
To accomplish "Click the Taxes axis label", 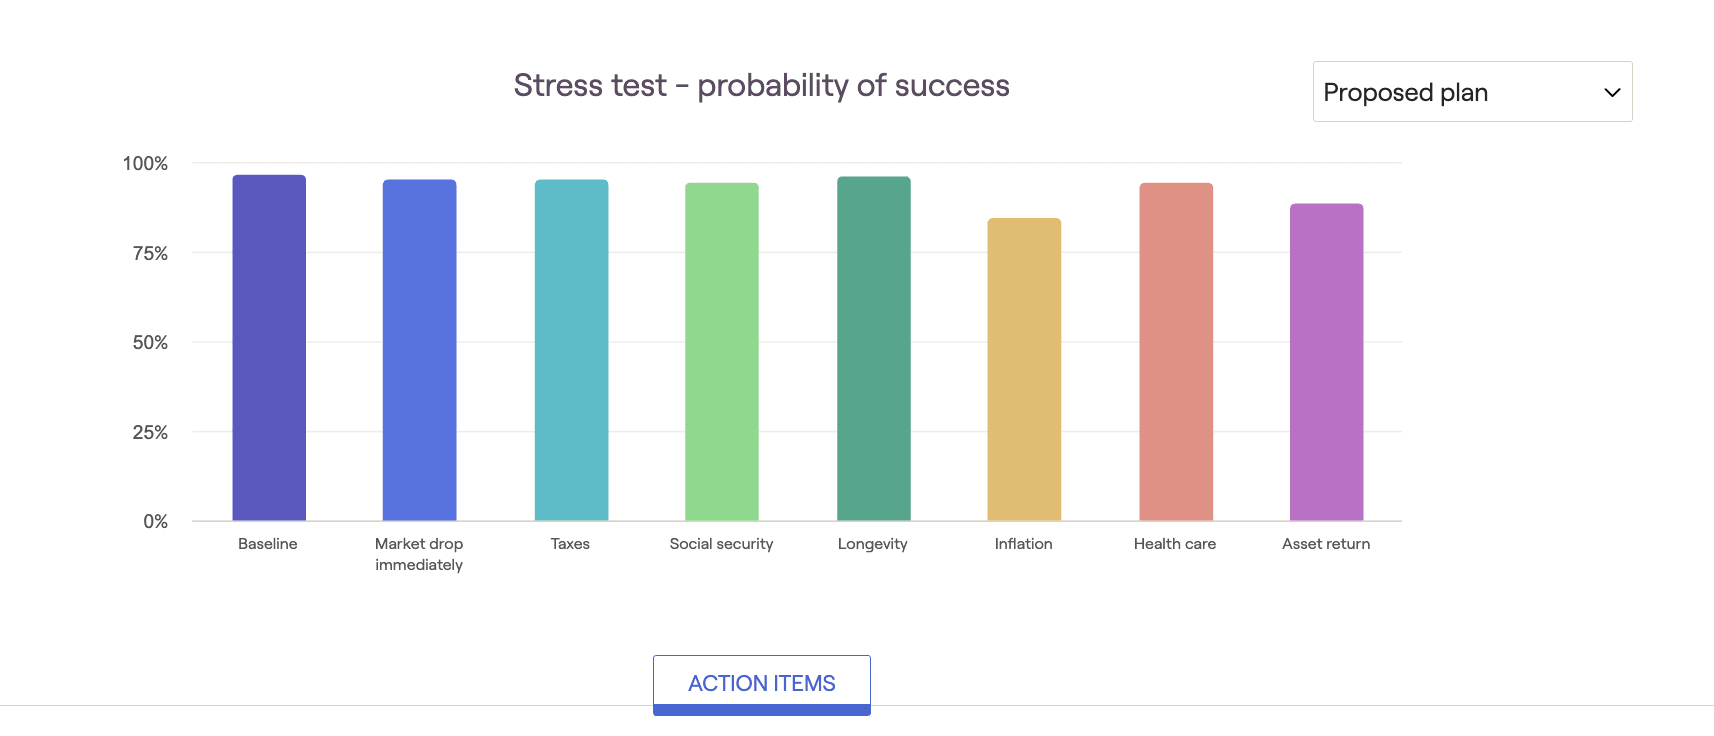I will pos(570,544).
